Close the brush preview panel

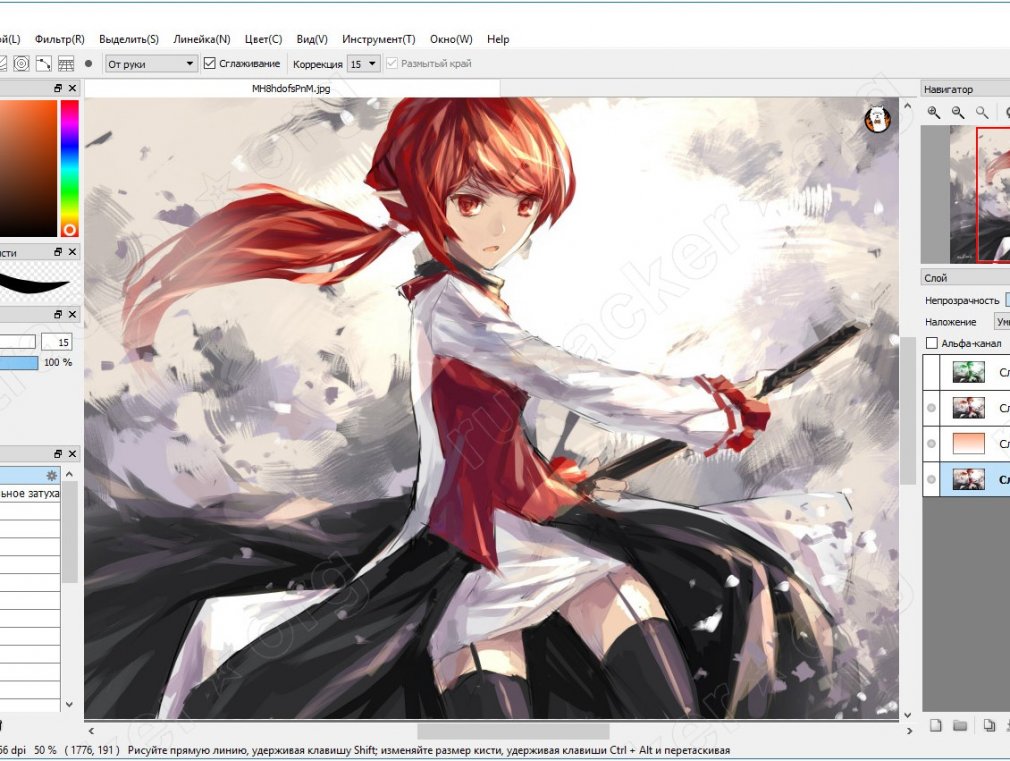[x=72, y=252]
